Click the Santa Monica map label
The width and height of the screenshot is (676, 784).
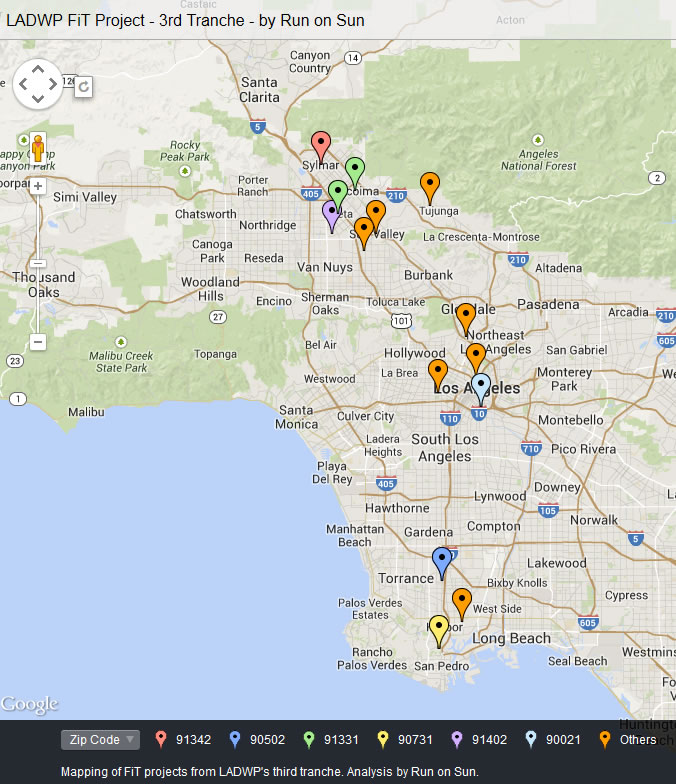(296, 417)
